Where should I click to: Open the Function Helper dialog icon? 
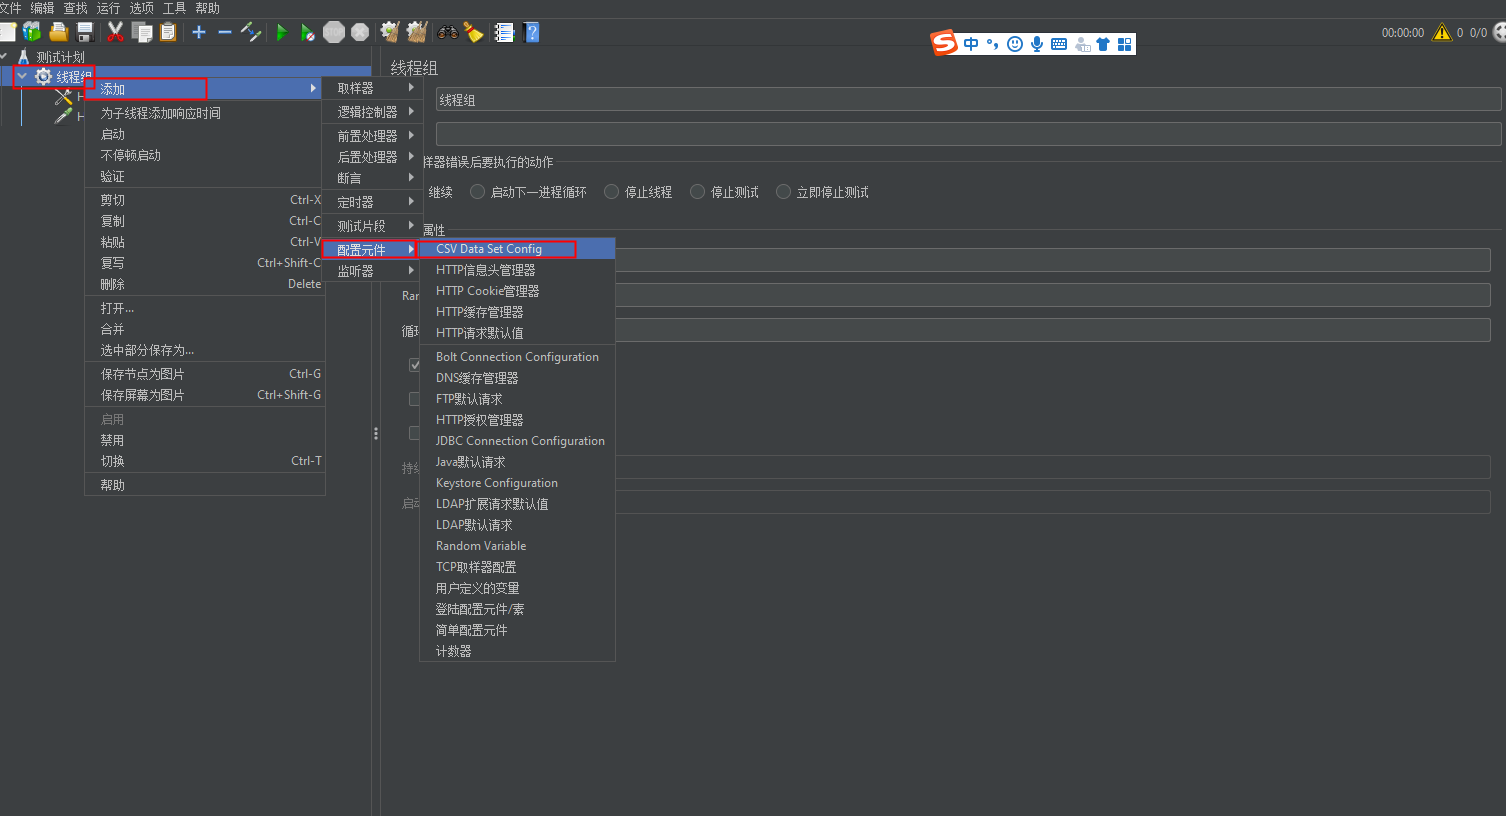505,32
